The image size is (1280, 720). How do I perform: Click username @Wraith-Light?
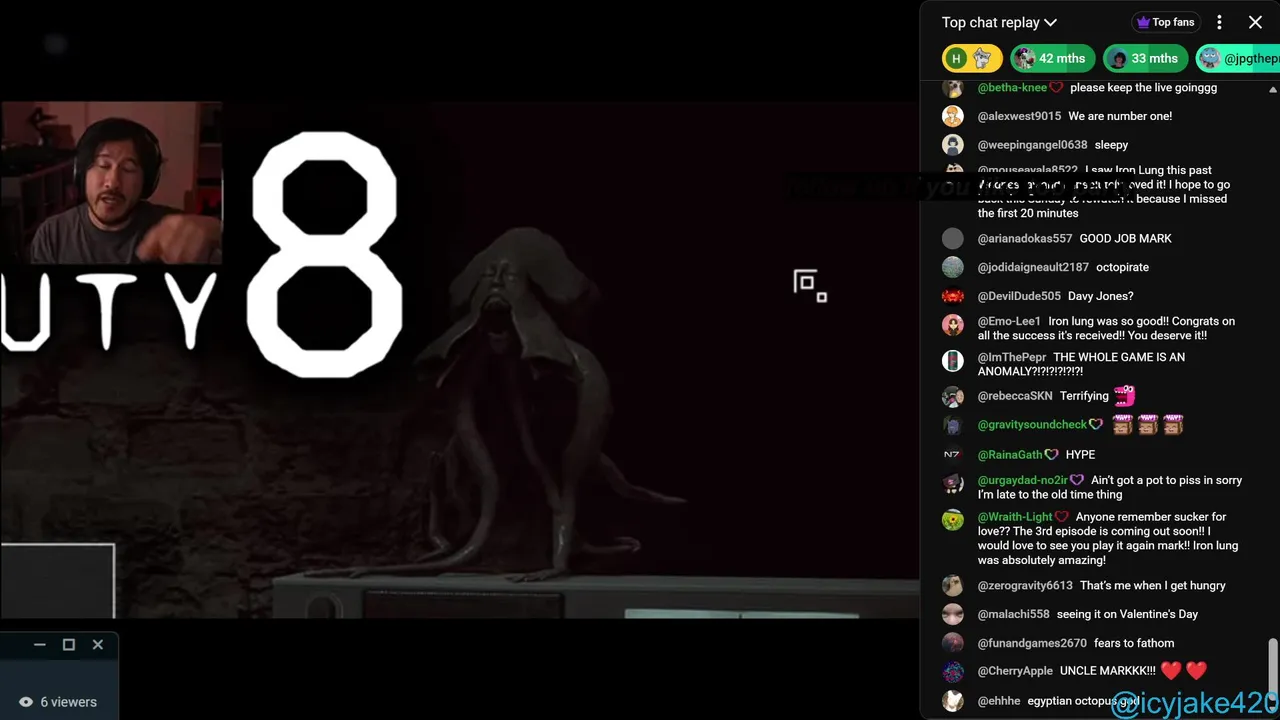1015,517
